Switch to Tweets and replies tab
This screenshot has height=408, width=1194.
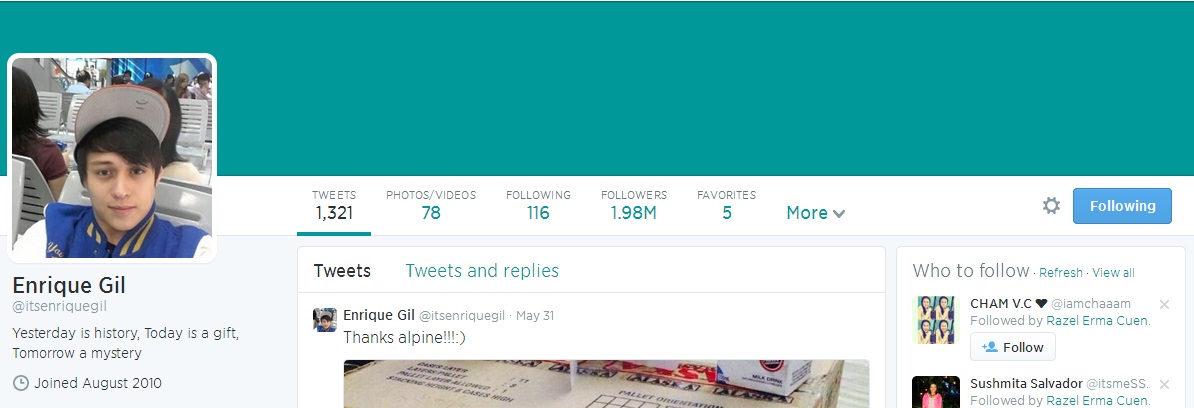(x=482, y=270)
